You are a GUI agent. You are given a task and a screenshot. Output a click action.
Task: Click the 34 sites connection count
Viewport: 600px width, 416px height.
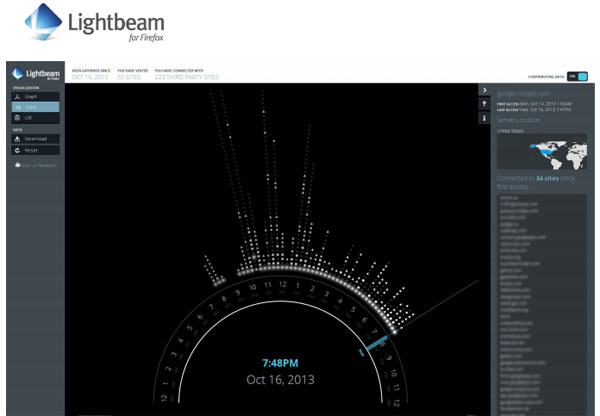(547, 179)
